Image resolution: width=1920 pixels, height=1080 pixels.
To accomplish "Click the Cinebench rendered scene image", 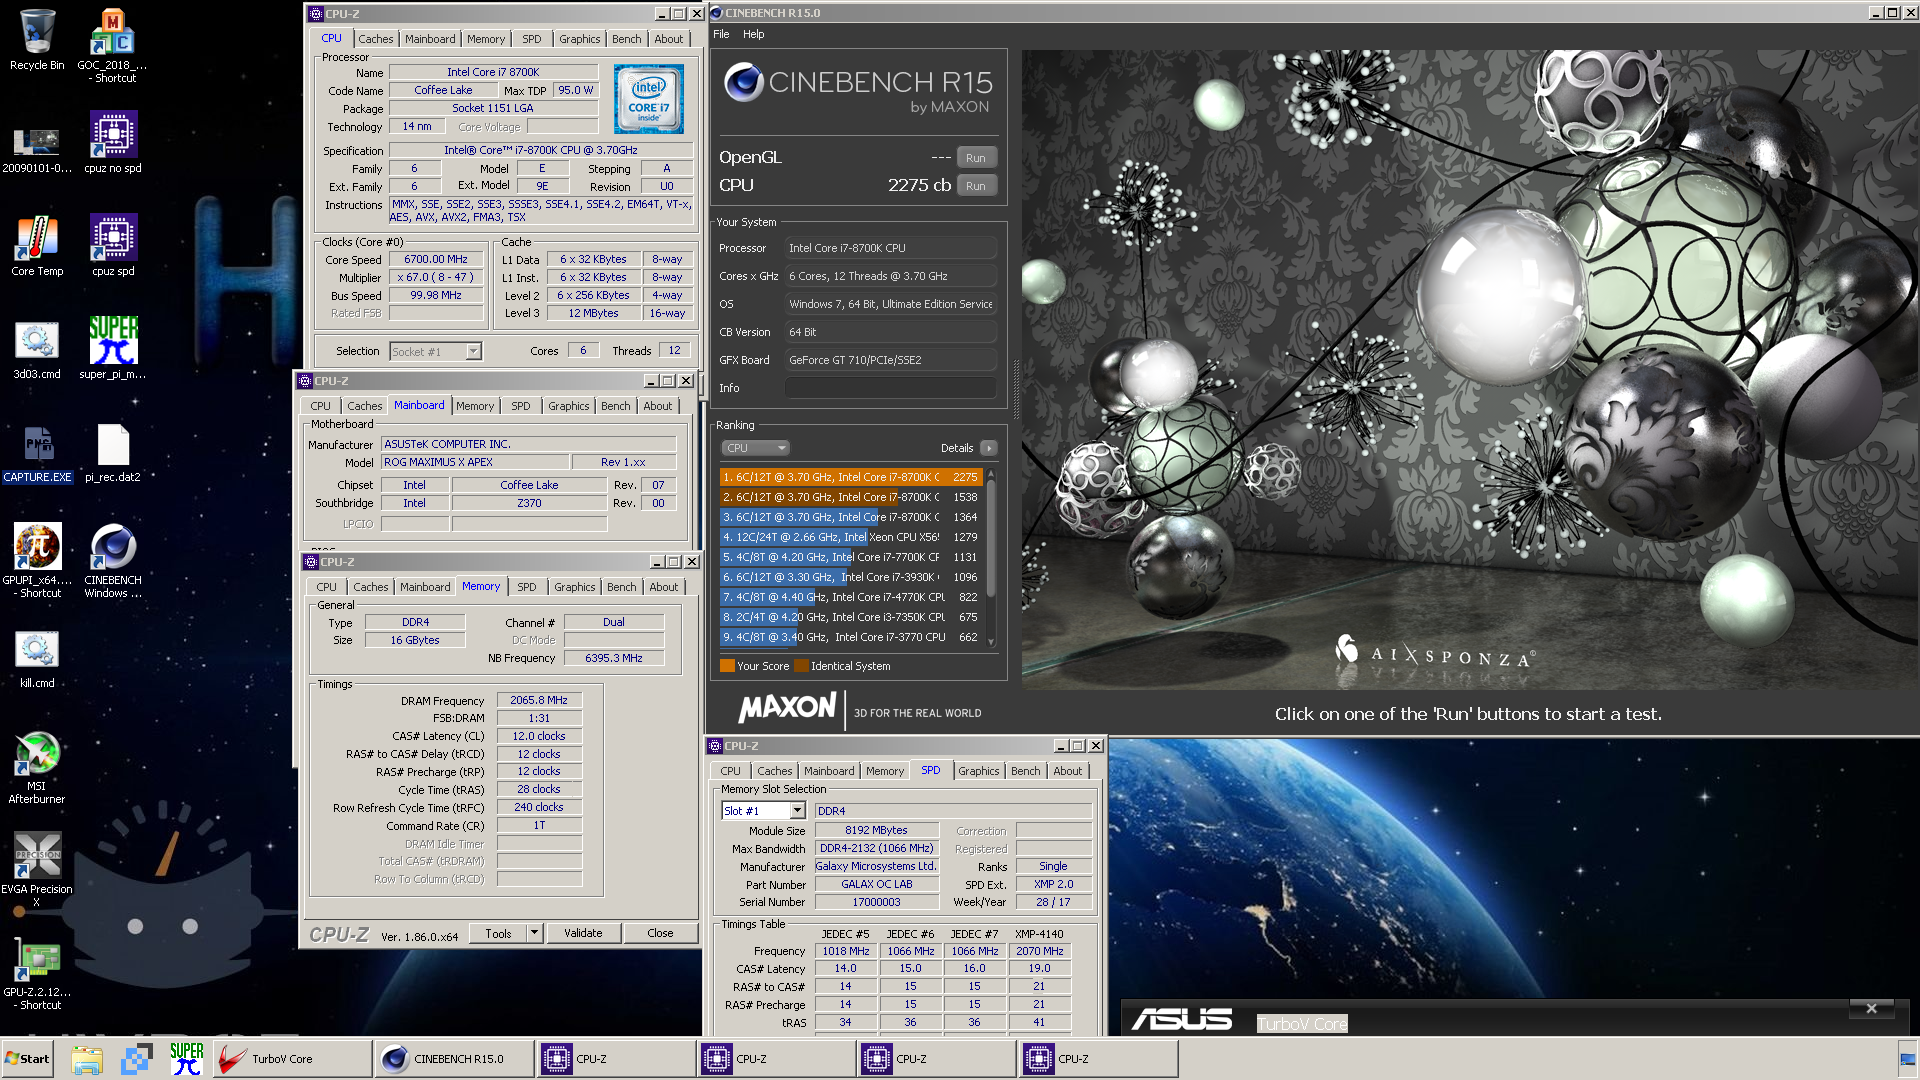I will tap(1470, 368).
